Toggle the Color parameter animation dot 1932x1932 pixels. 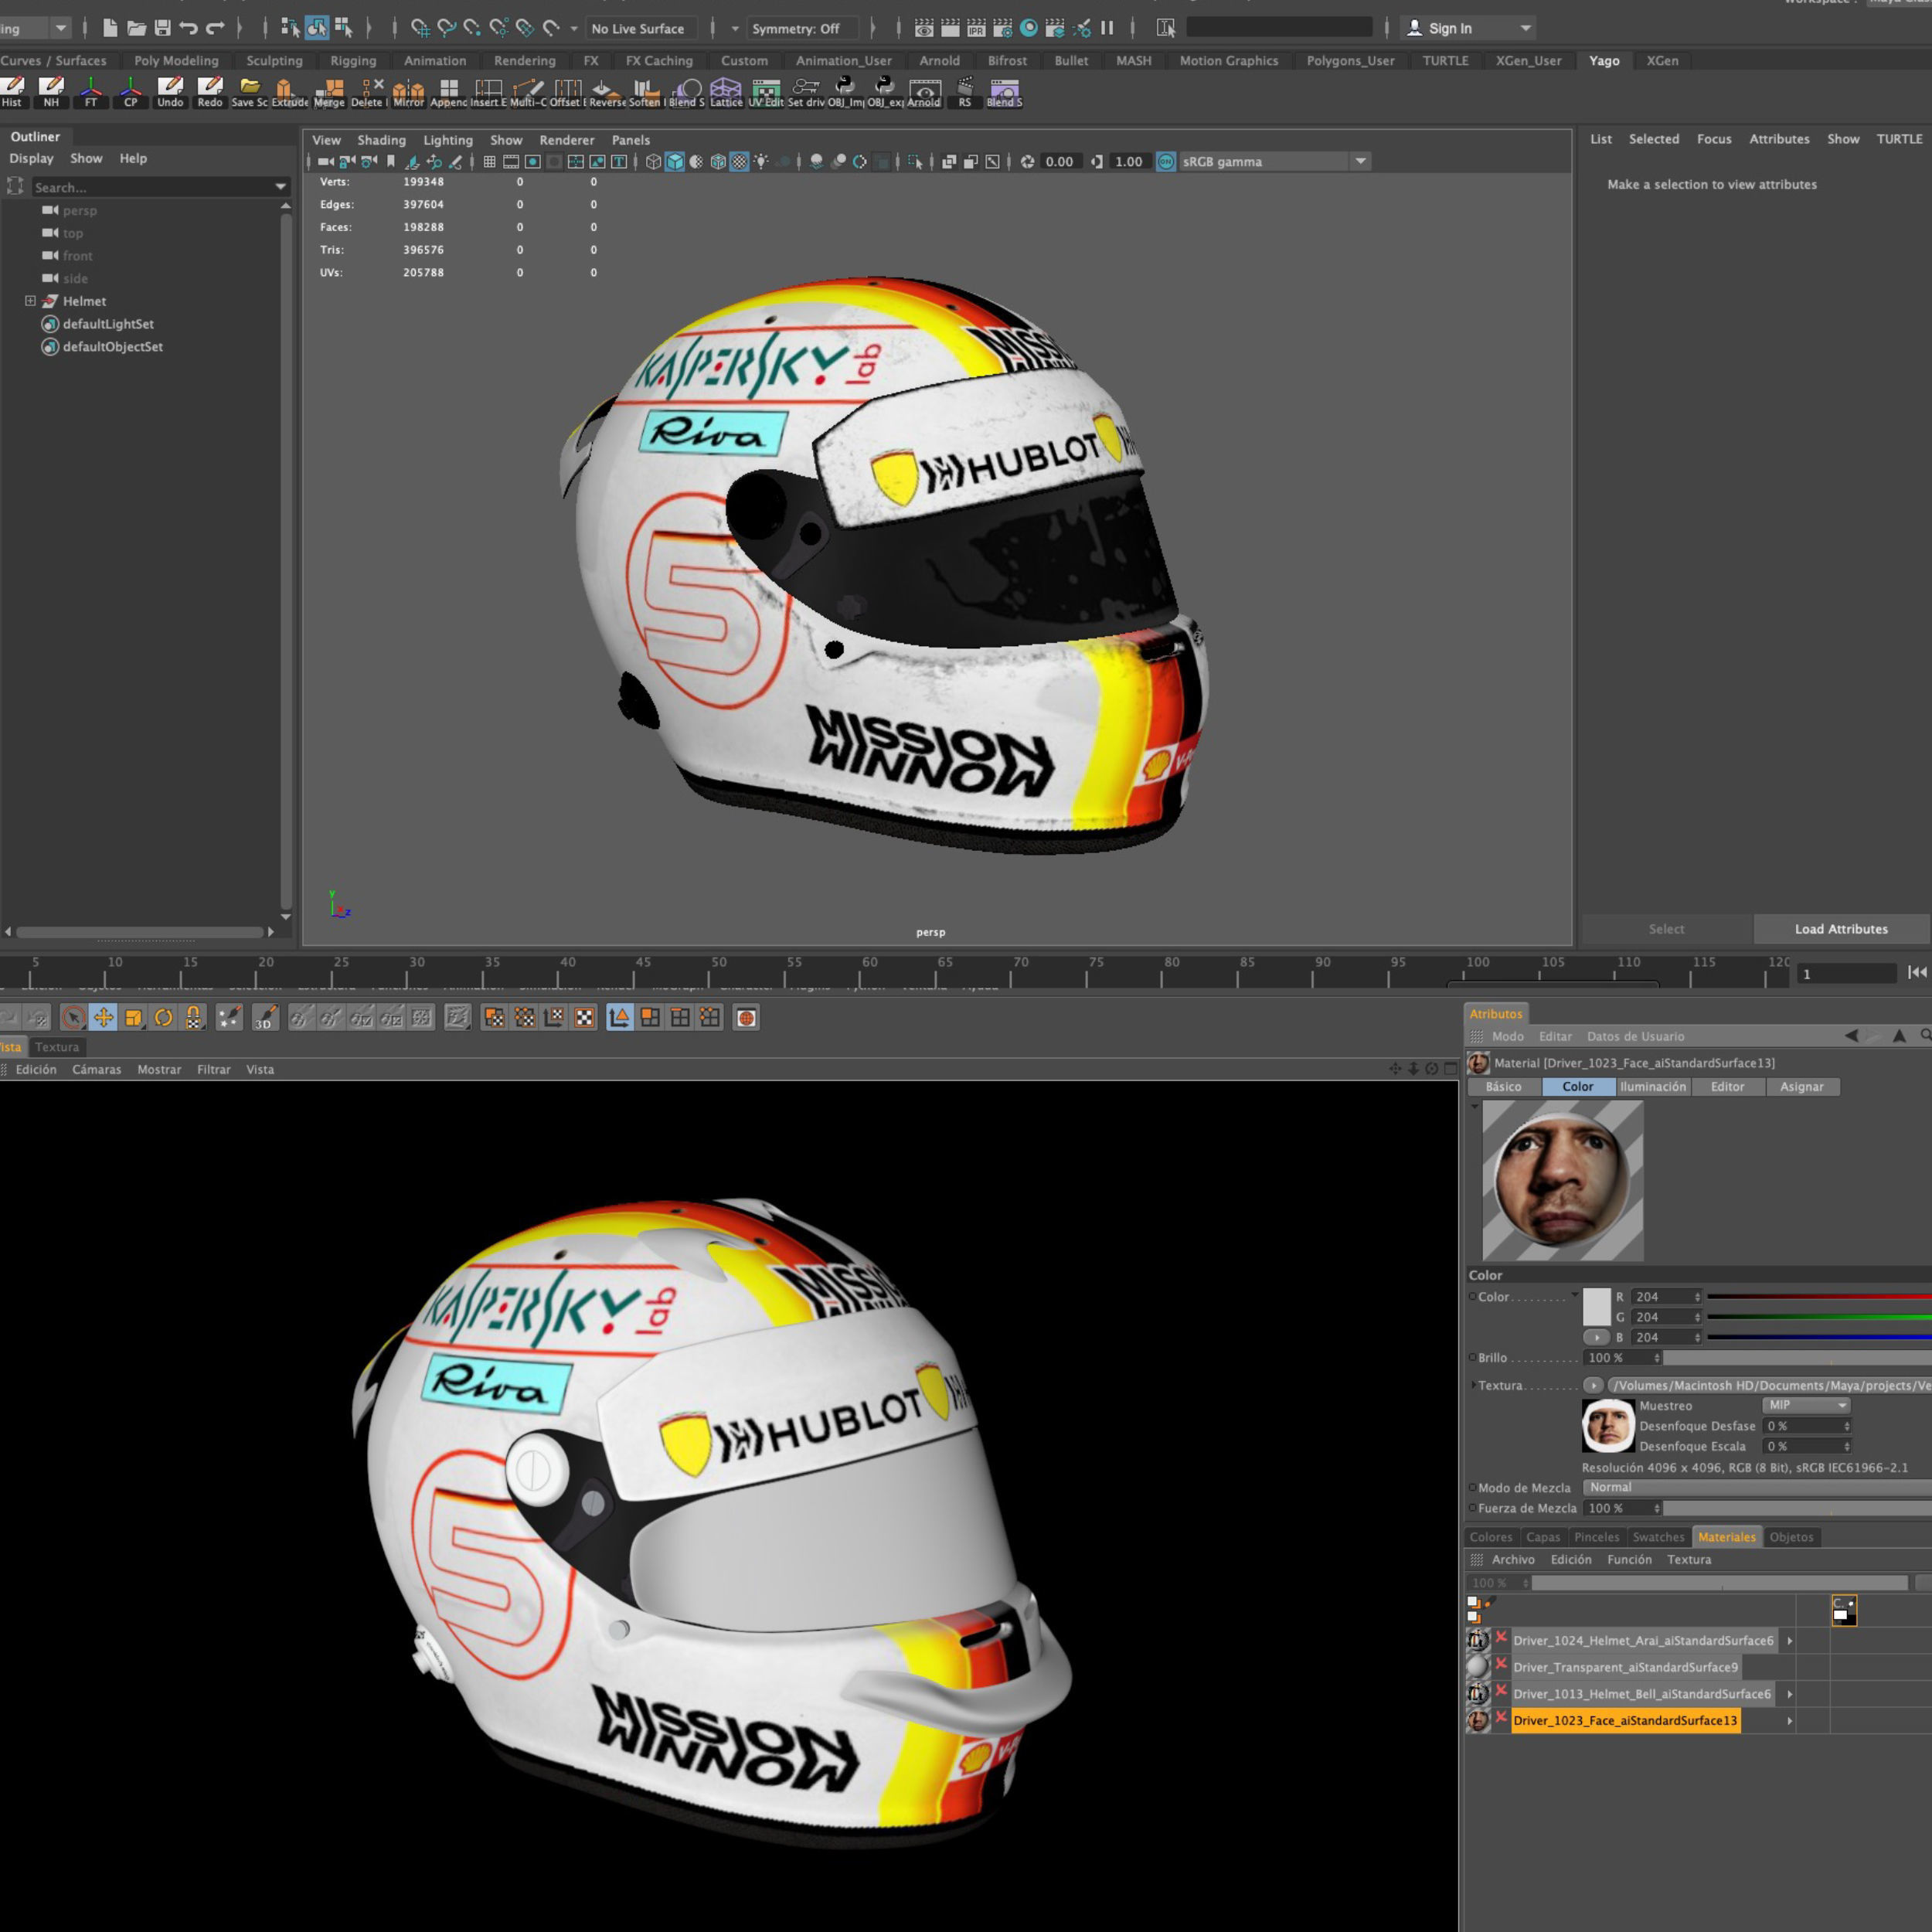1472,1297
